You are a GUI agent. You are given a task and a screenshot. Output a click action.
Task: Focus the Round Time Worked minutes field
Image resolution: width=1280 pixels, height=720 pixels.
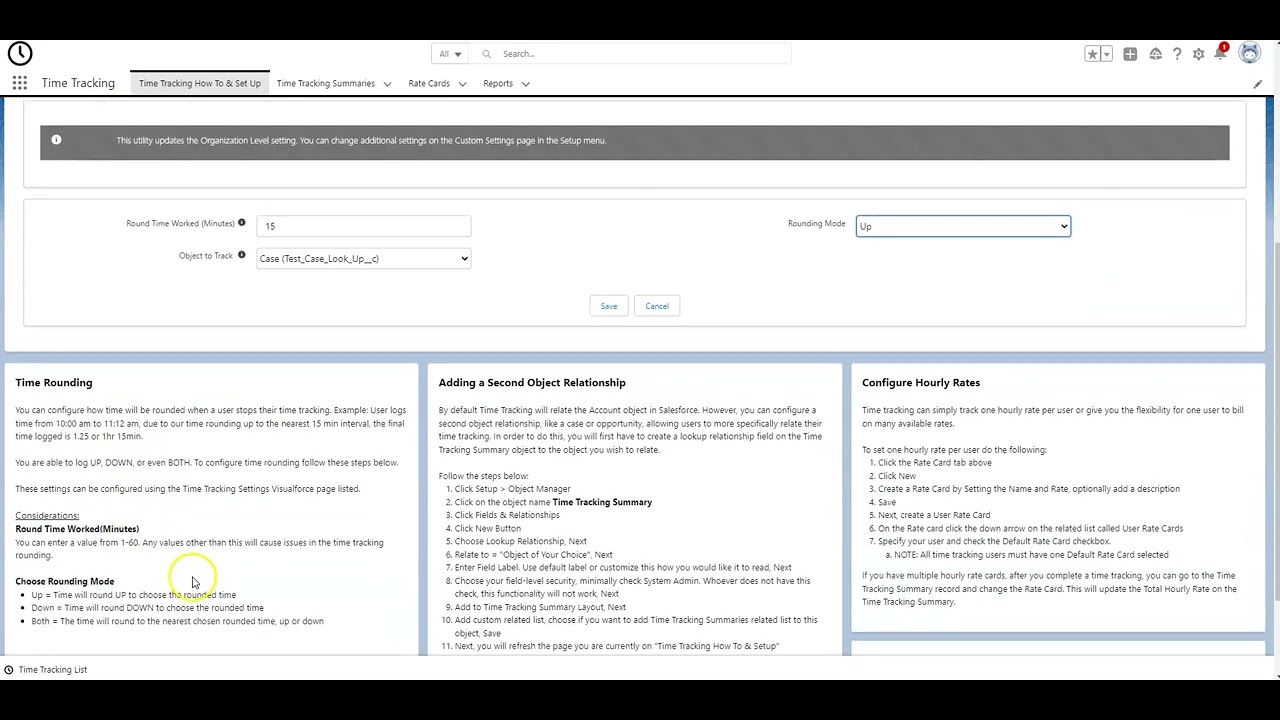pos(363,226)
